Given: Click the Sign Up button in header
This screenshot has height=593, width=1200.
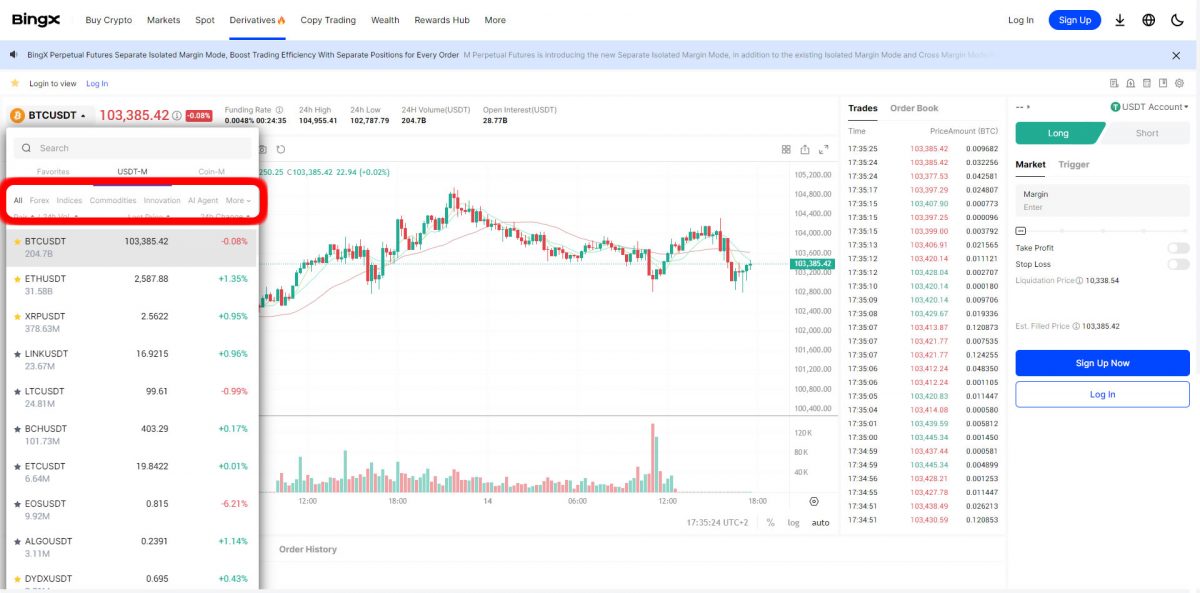Looking at the screenshot, I should pos(1075,20).
